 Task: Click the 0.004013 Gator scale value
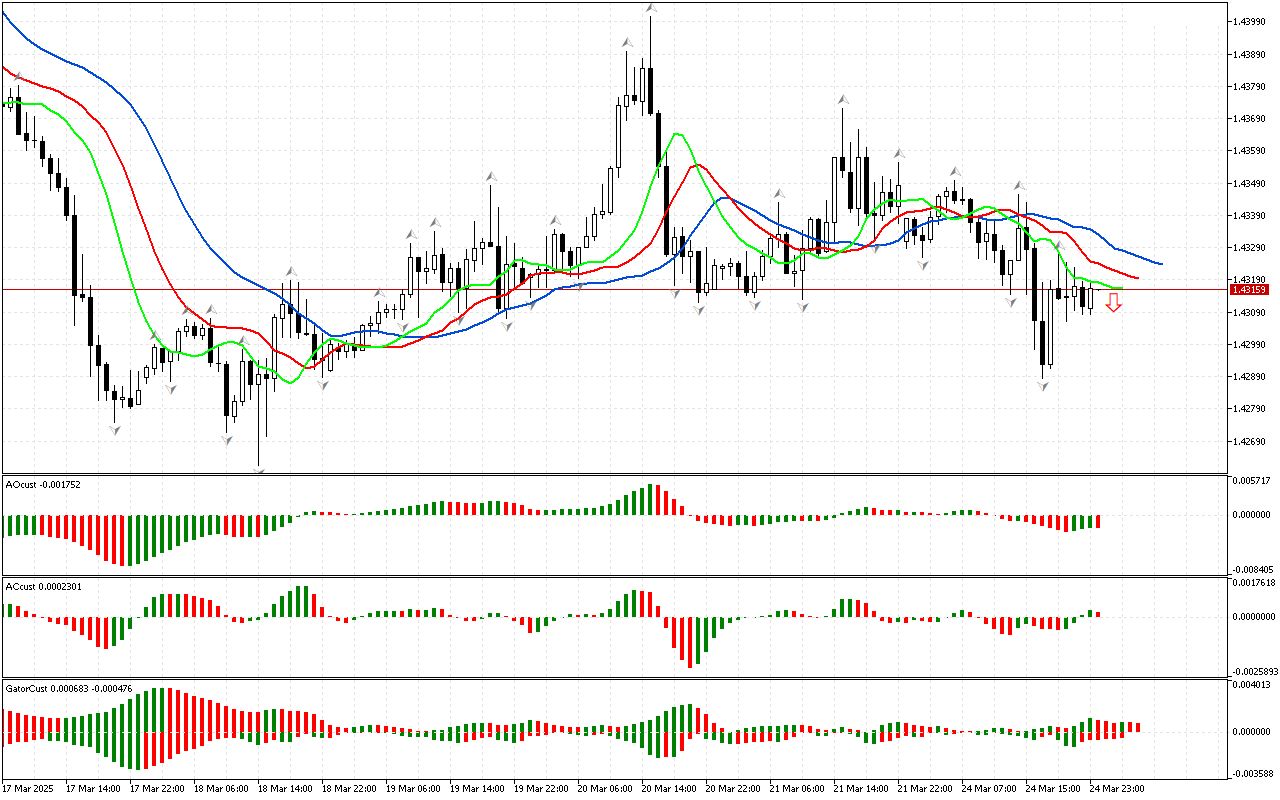tap(1251, 685)
